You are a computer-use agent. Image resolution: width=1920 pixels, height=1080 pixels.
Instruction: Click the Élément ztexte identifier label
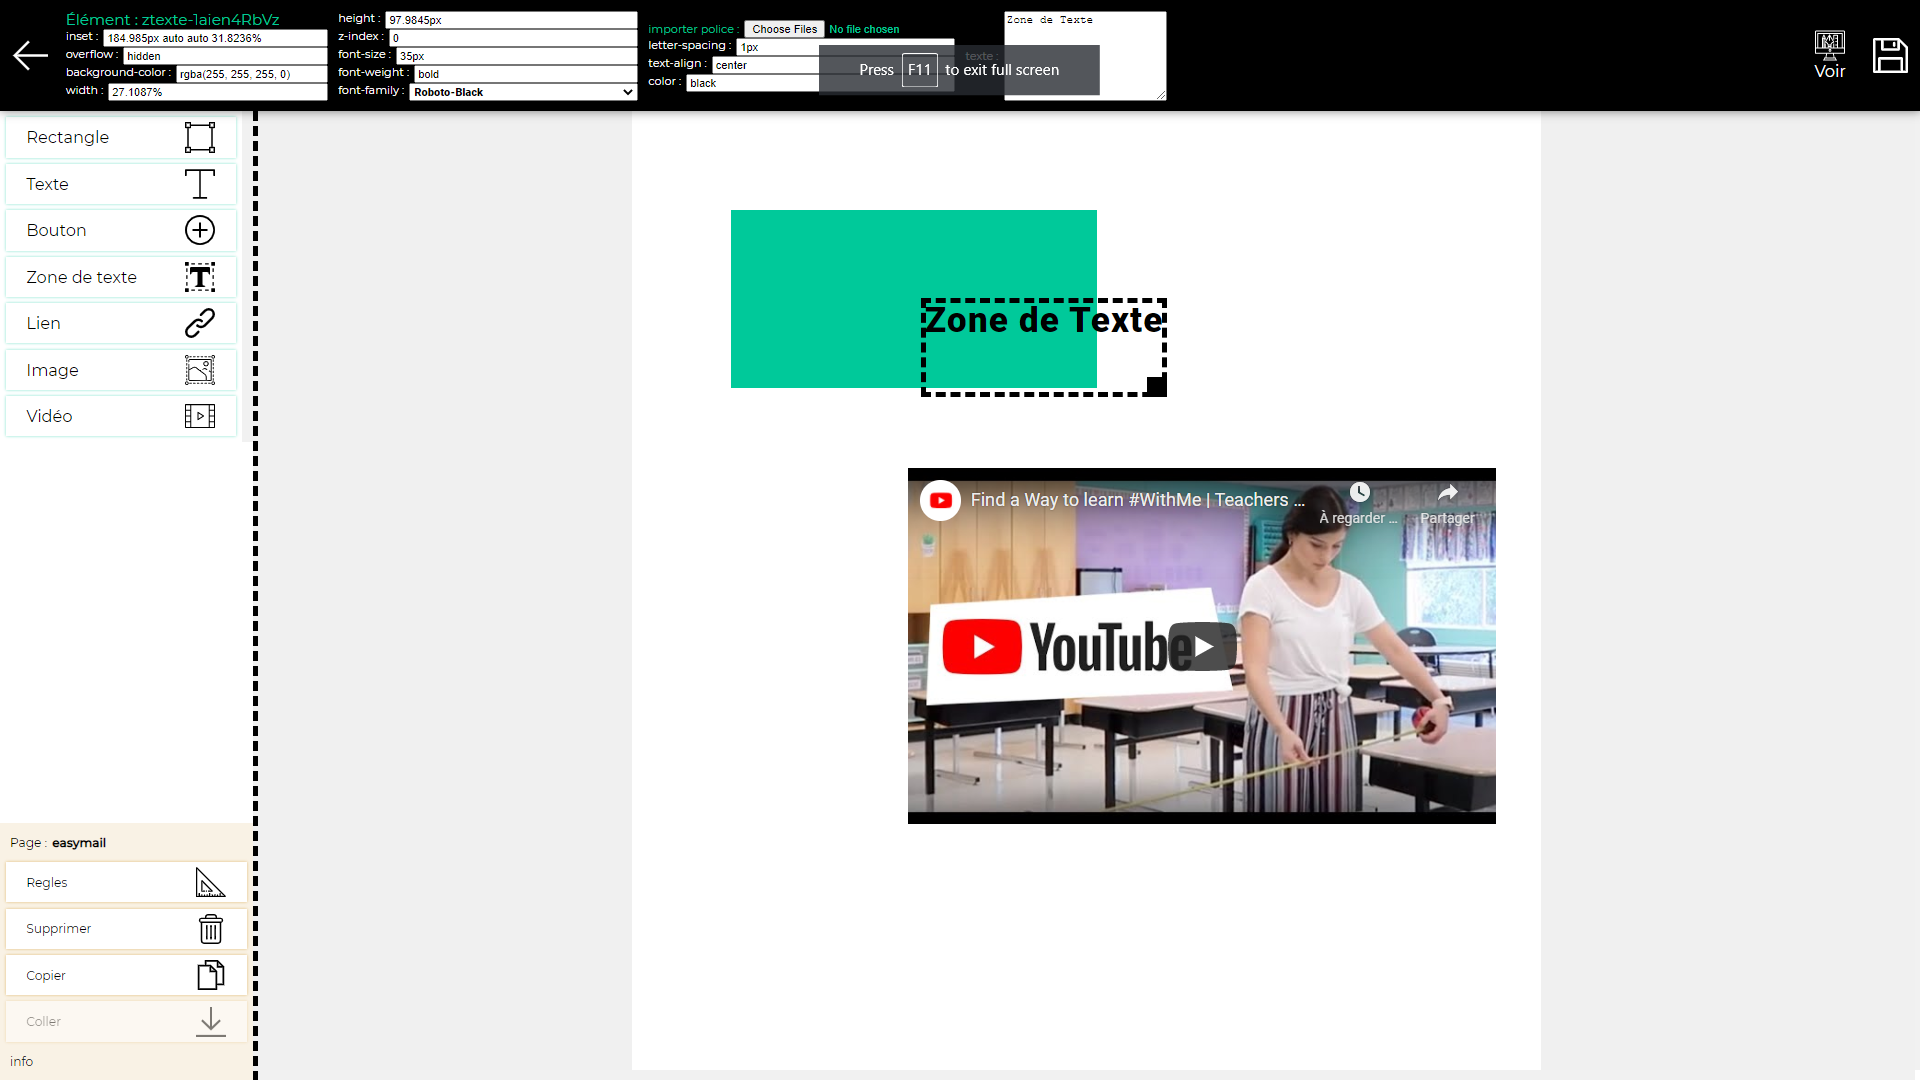[x=172, y=19]
